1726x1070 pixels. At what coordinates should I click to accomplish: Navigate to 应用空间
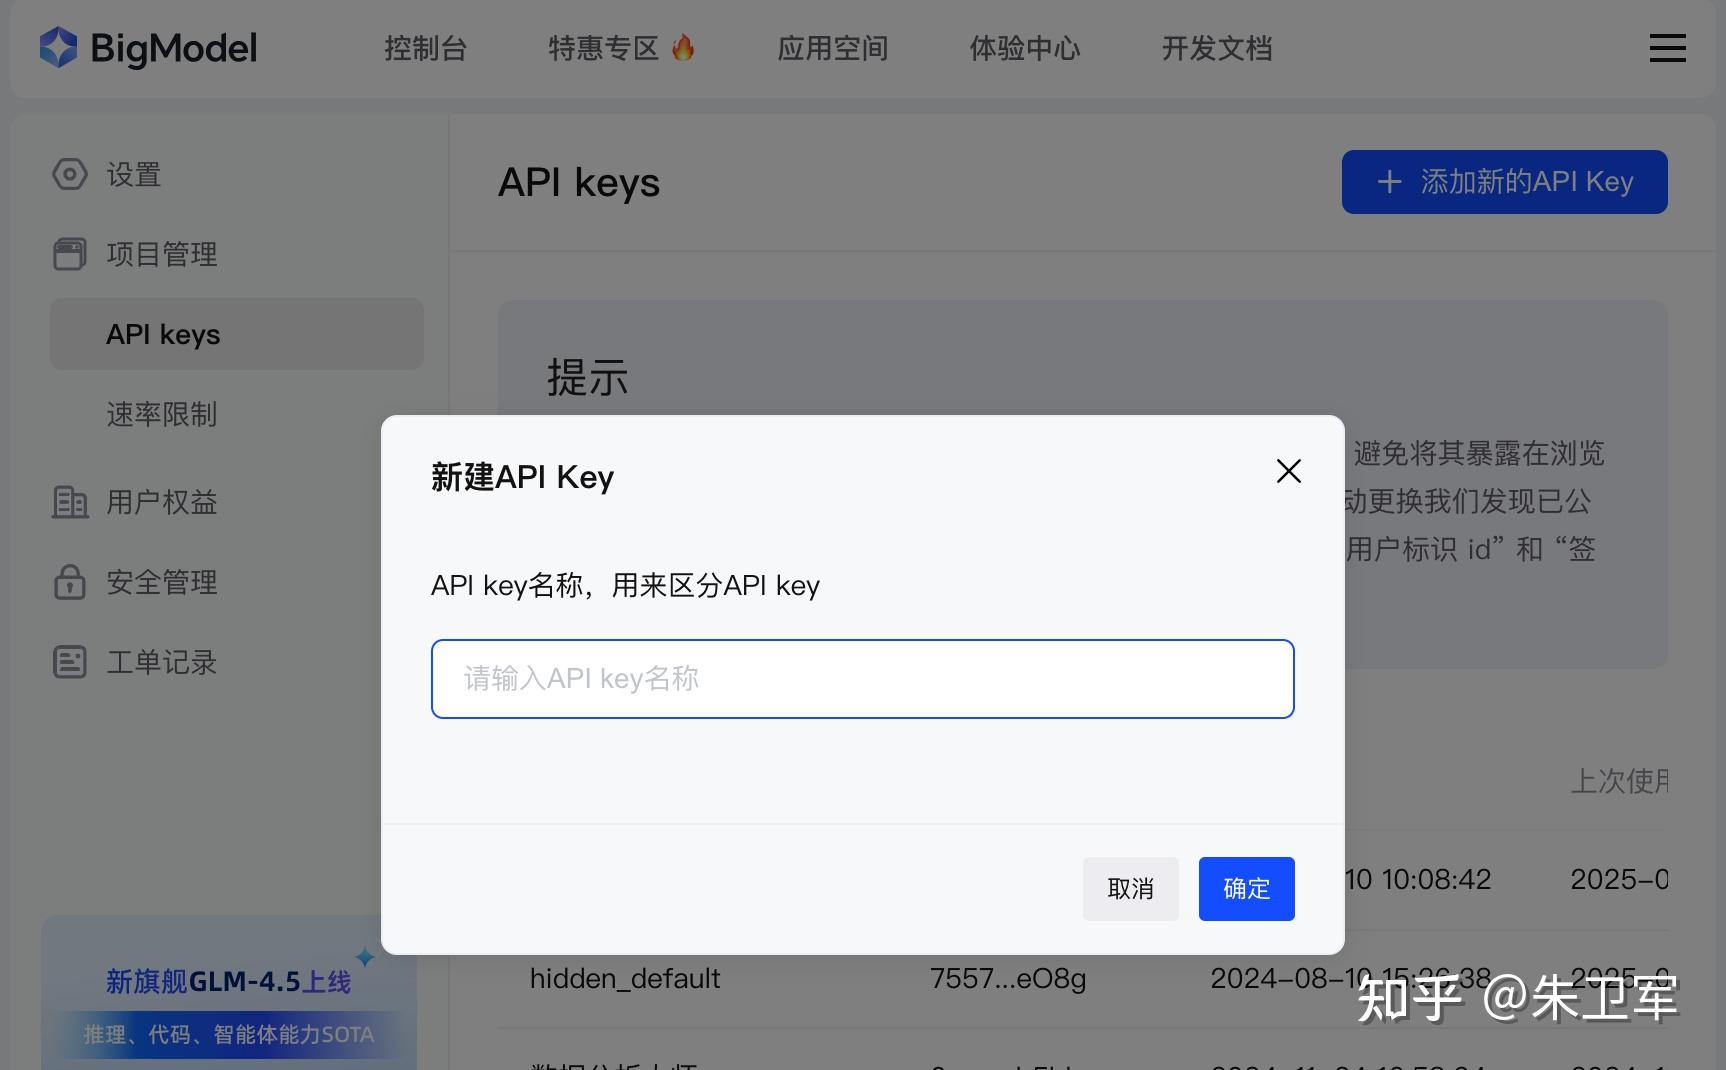[832, 48]
